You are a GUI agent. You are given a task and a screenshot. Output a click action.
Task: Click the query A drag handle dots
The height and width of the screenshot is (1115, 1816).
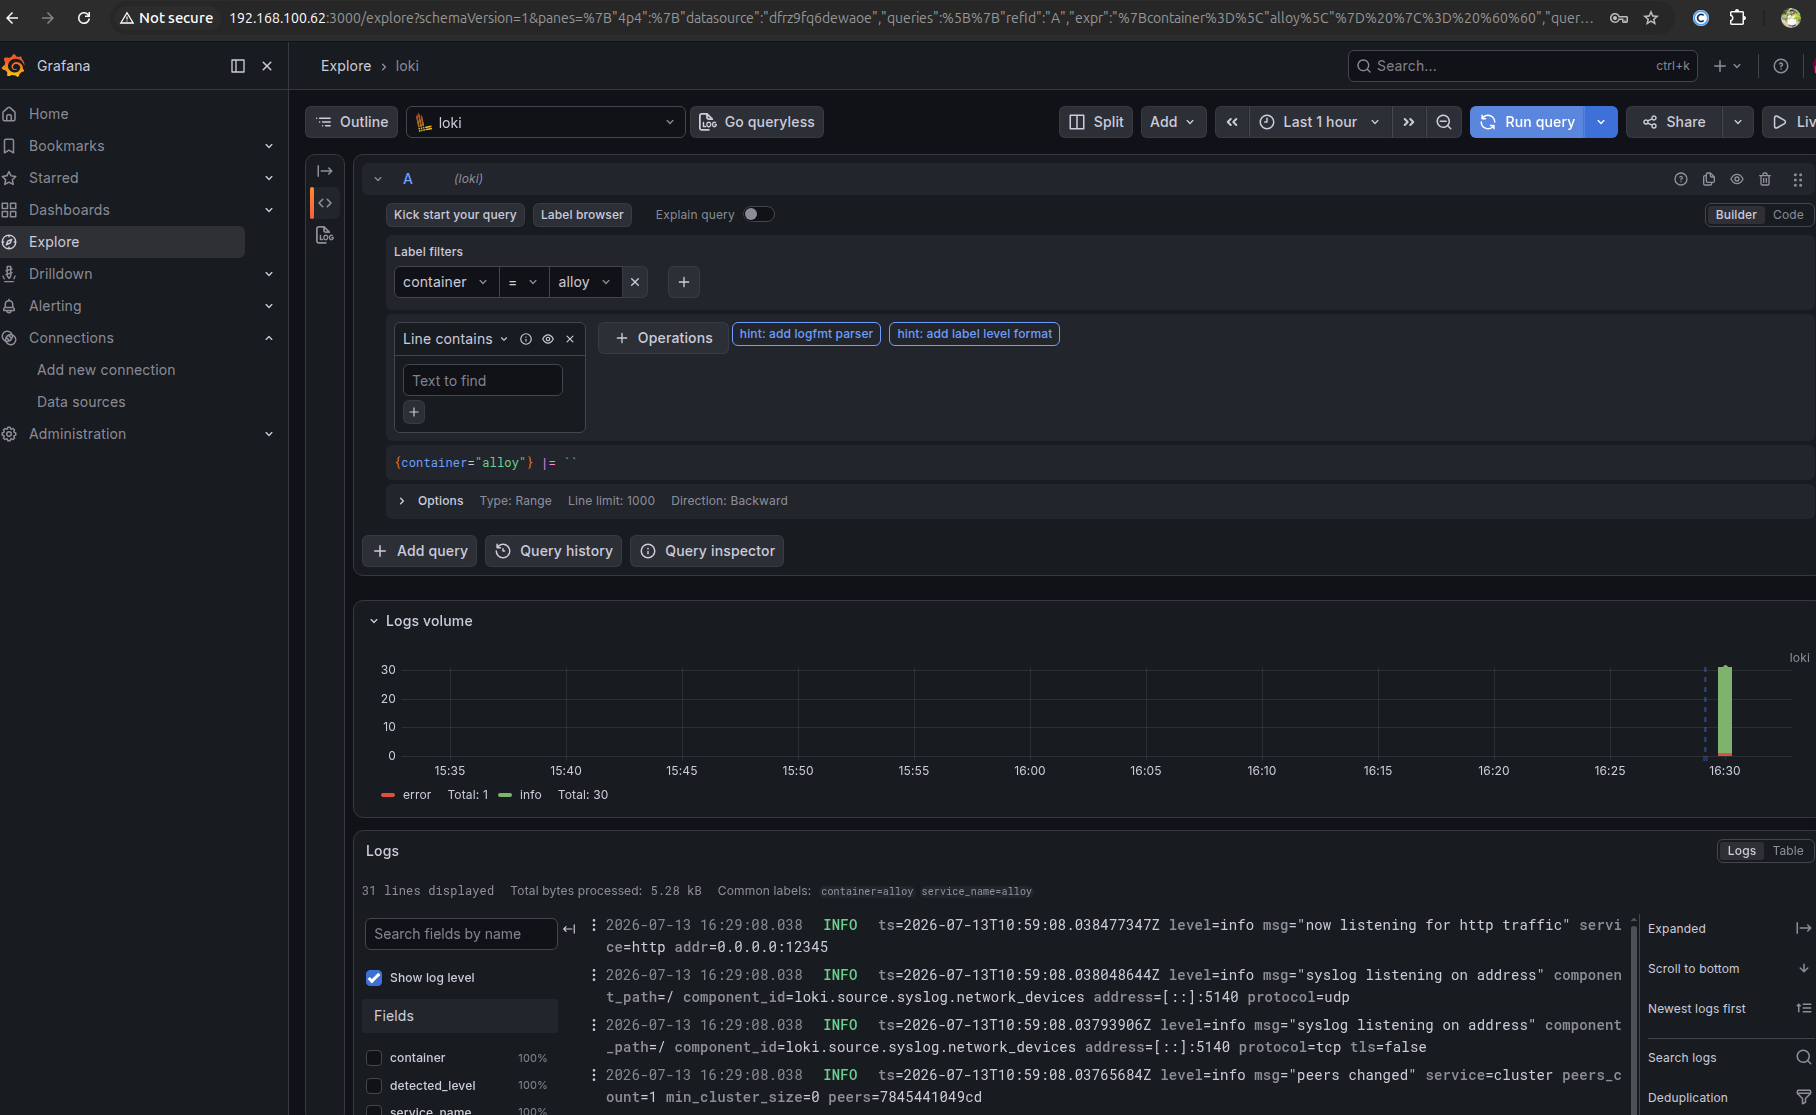pos(1798,179)
